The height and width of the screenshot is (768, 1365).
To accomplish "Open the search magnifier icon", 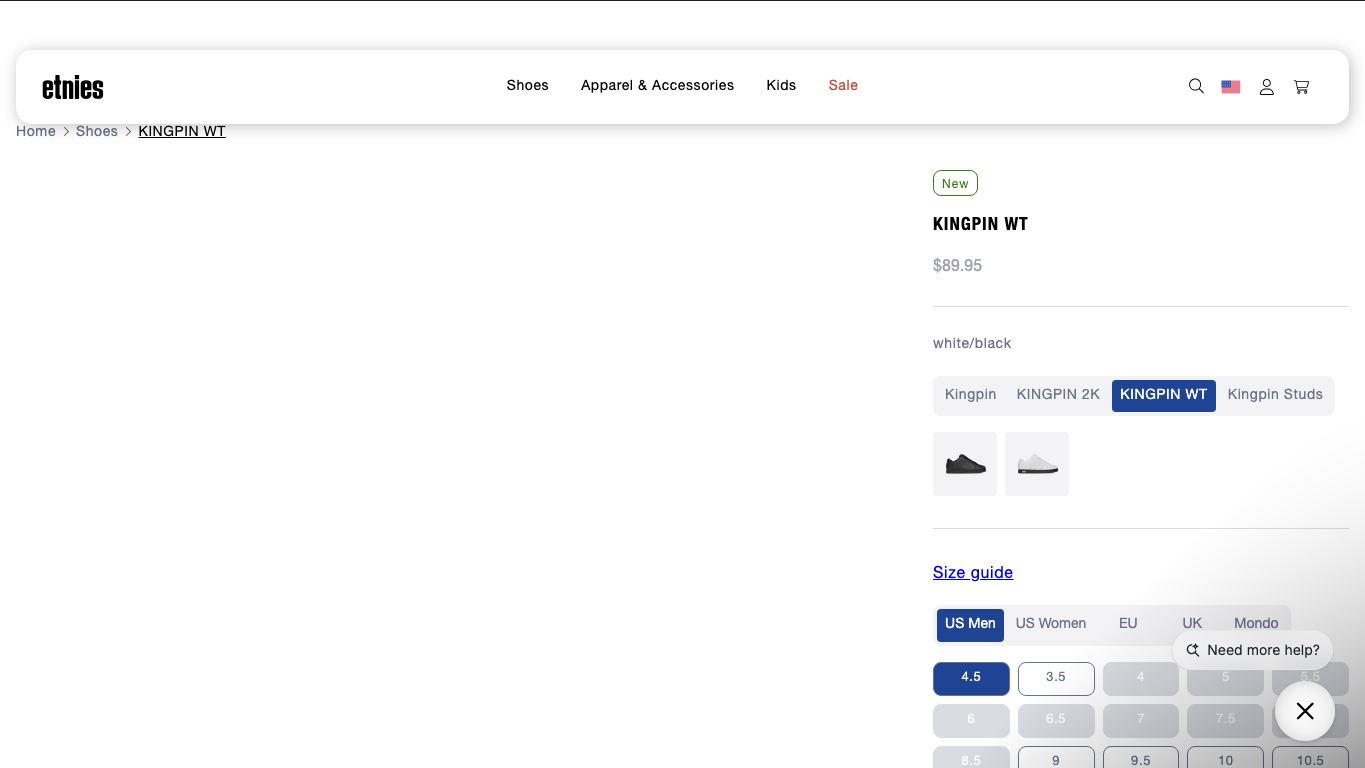I will pyautogui.click(x=1196, y=87).
